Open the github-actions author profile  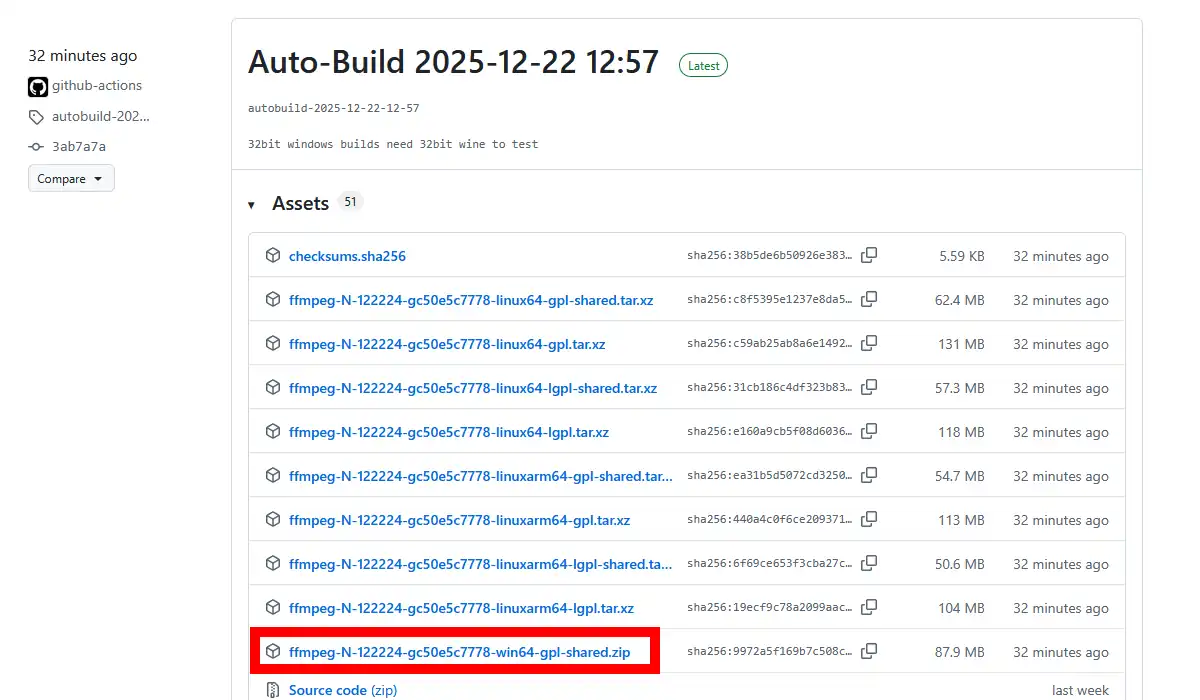pyautogui.click(x=97, y=86)
